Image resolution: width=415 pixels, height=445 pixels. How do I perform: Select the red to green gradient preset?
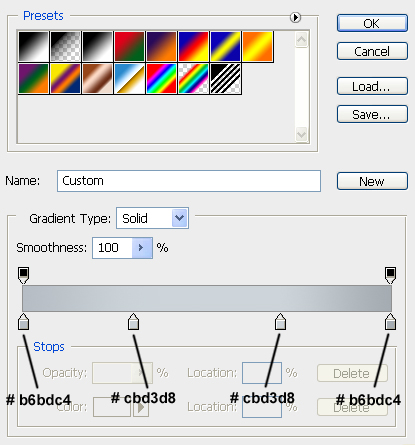point(129,47)
